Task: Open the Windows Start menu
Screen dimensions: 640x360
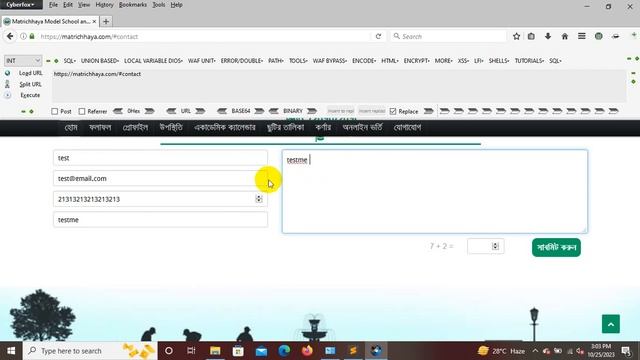Action: (x=11, y=351)
